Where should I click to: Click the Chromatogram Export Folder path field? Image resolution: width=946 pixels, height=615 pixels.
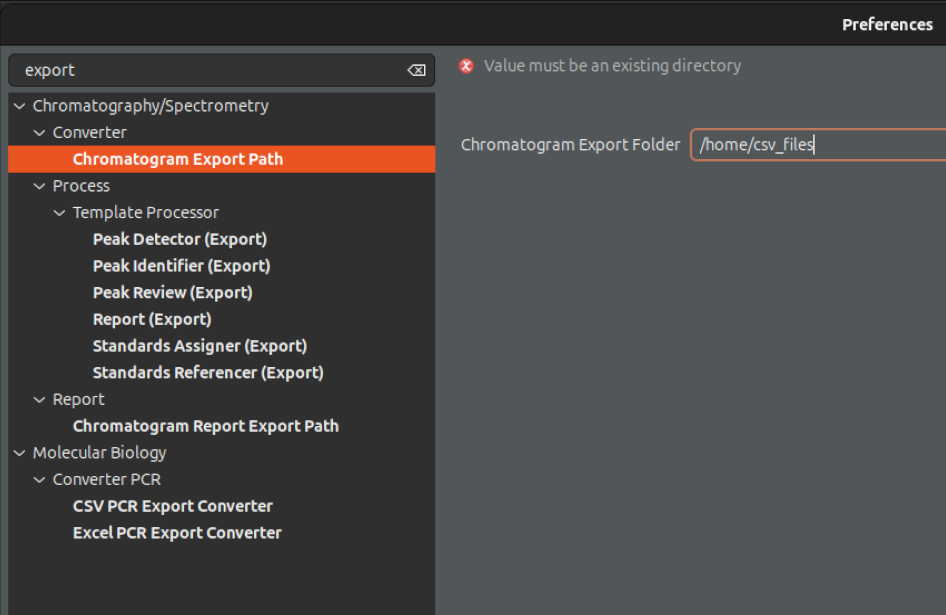click(816, 145)
